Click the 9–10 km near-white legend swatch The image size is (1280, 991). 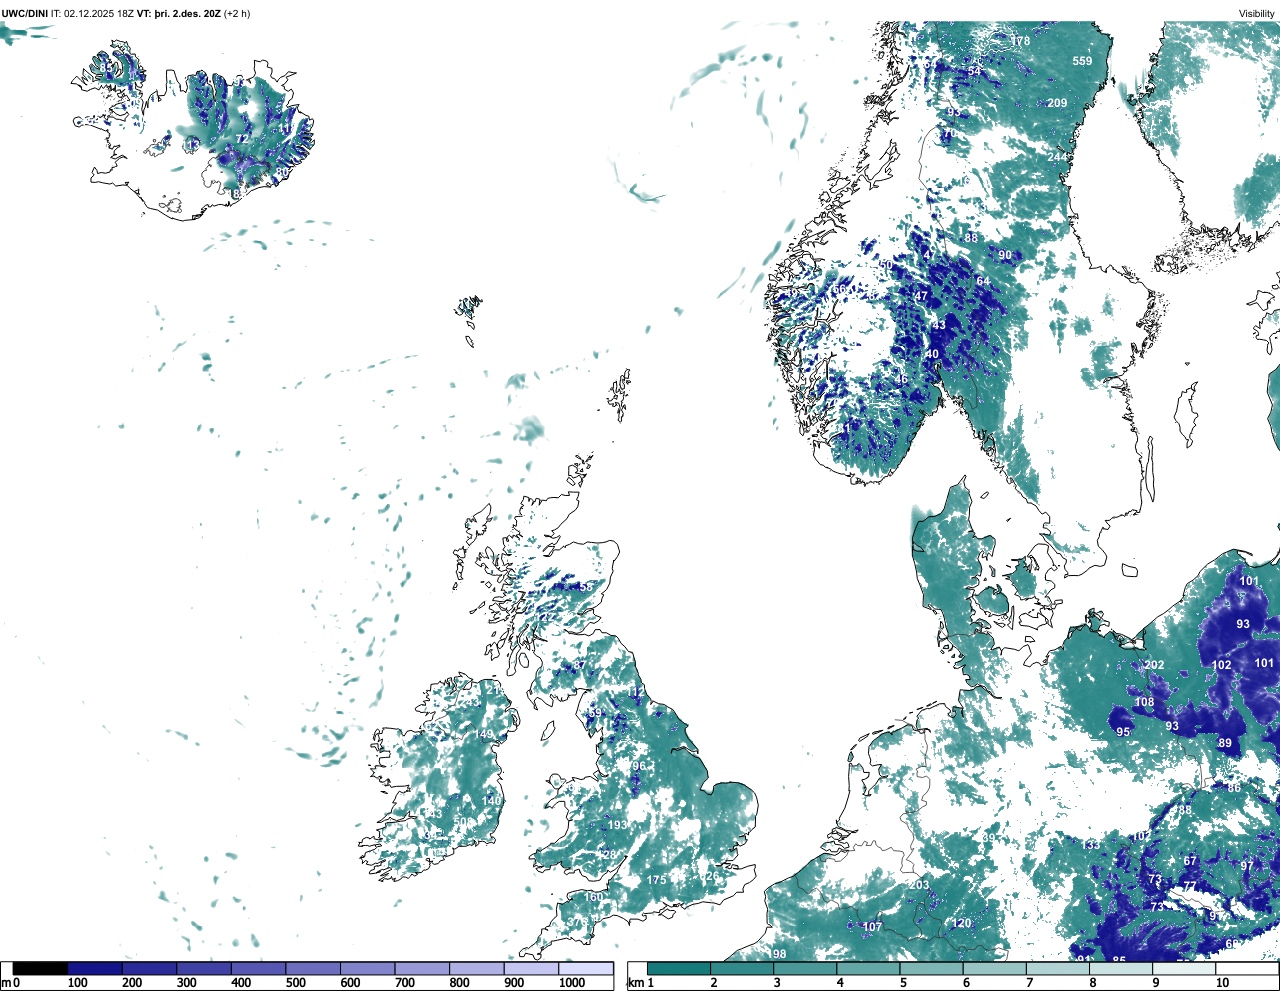coord(1183,969)
